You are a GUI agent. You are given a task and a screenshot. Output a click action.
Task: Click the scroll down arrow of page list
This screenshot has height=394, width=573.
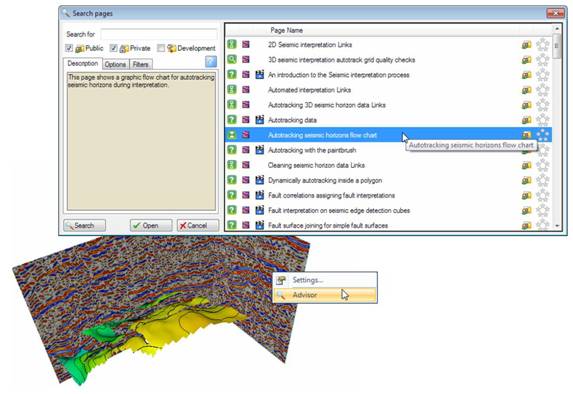coord(557,226)
